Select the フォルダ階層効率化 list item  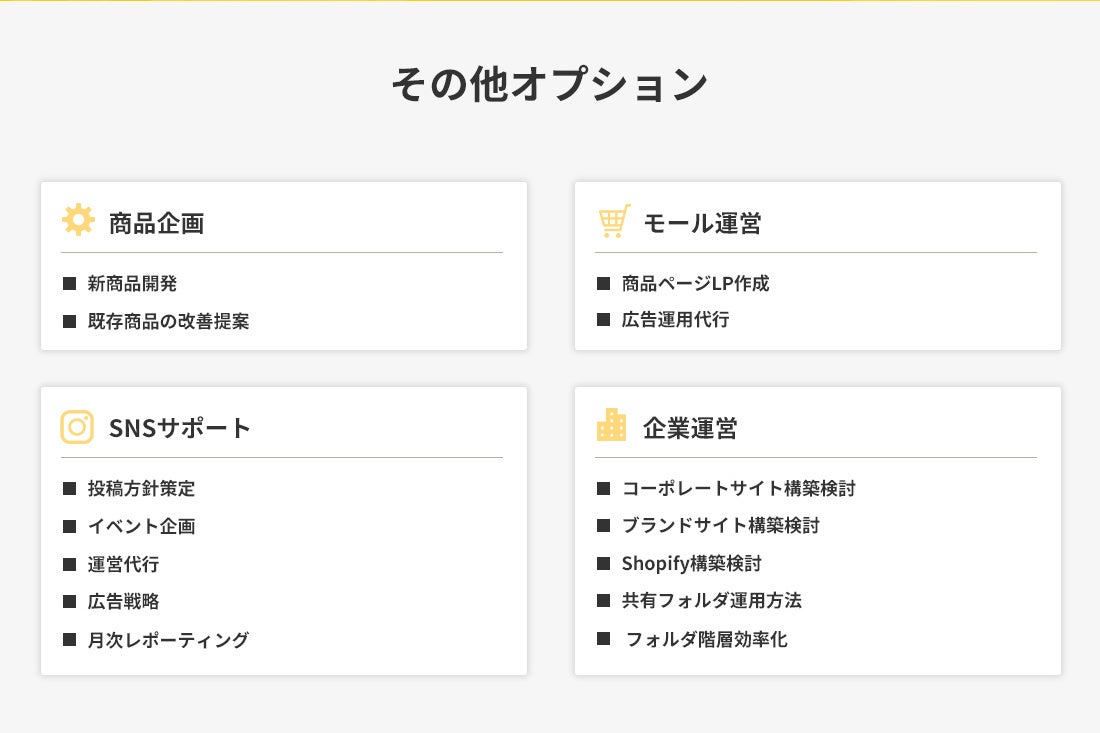point(706,639)
